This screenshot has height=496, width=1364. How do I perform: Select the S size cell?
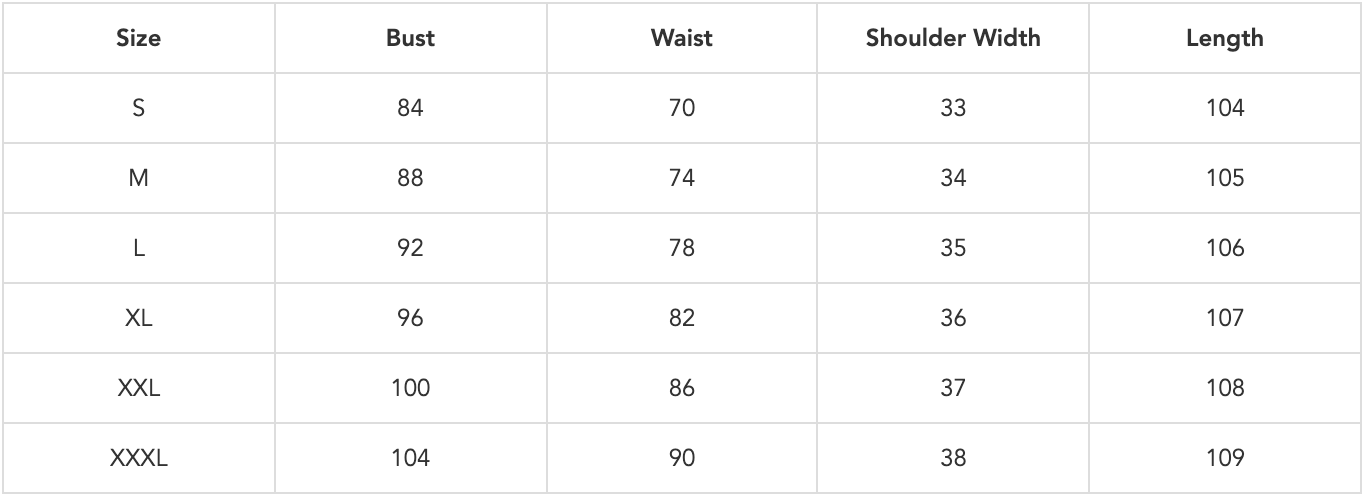click(x=139, y=108)
